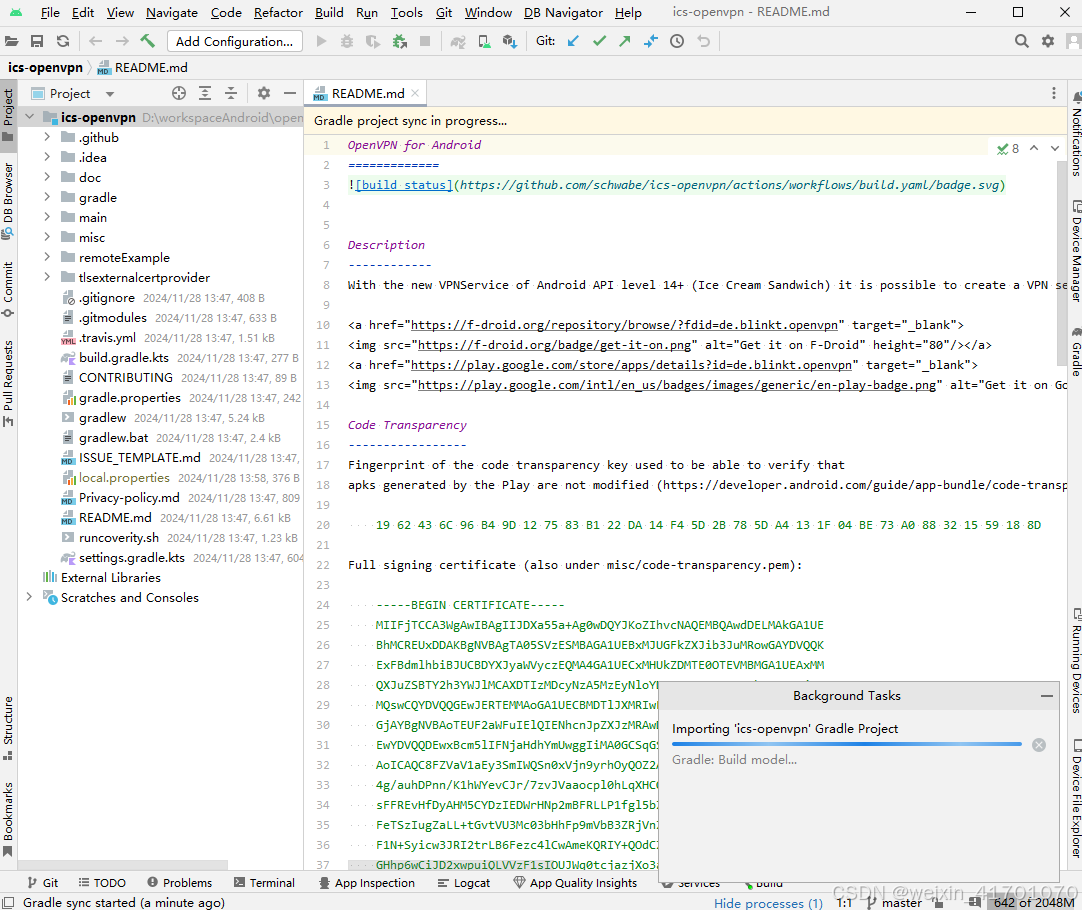
Task: Cancel the Gradle import task
Action: point(1039,745)
